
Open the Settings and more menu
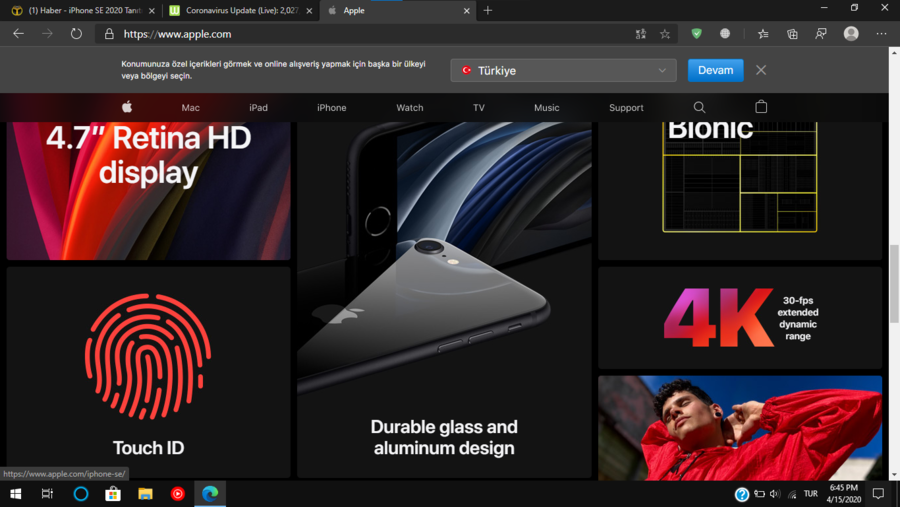pos(882,34)
